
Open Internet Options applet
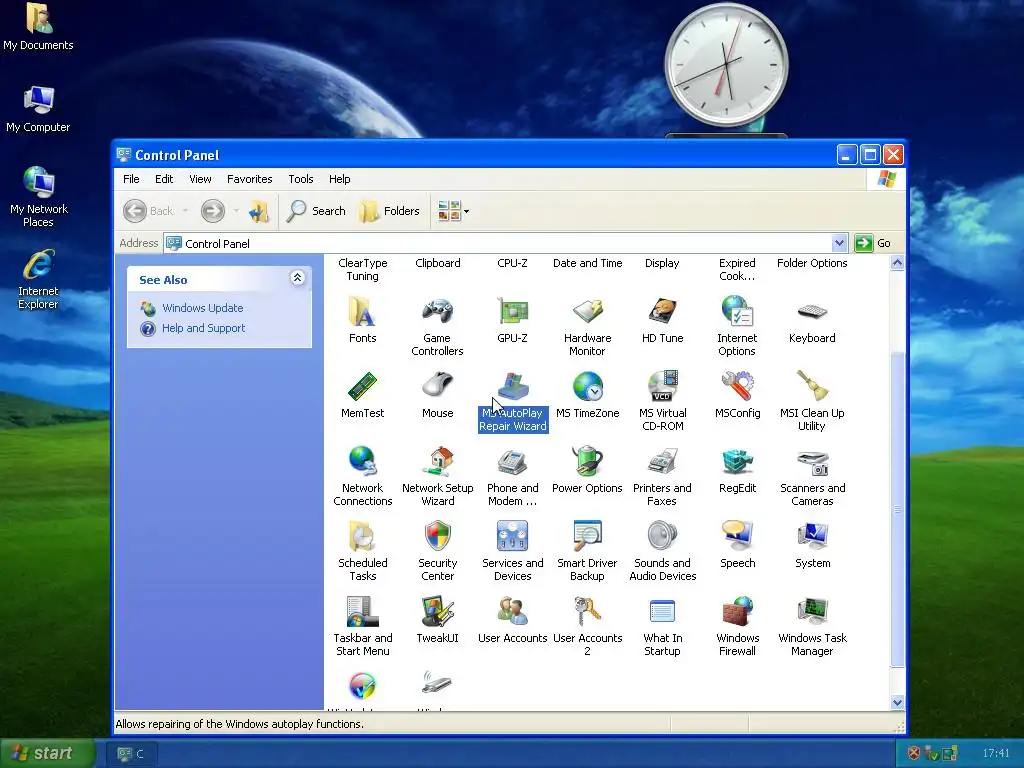click(x=737, y=312)
